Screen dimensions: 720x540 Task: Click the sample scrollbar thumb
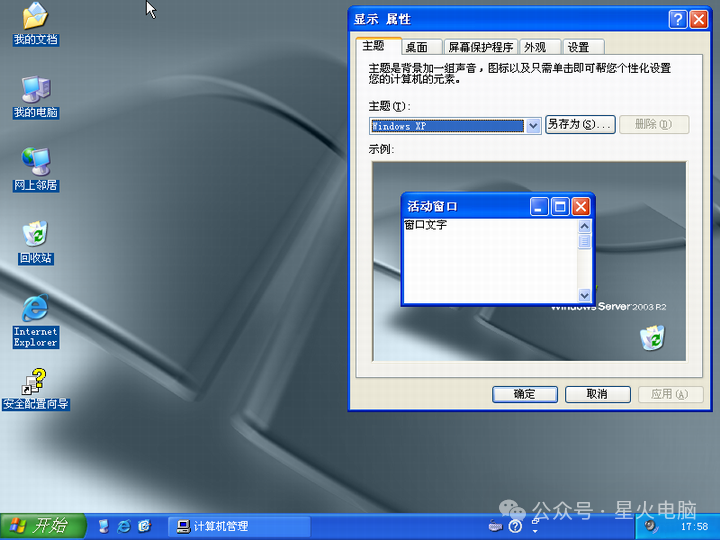pos(584,241)
